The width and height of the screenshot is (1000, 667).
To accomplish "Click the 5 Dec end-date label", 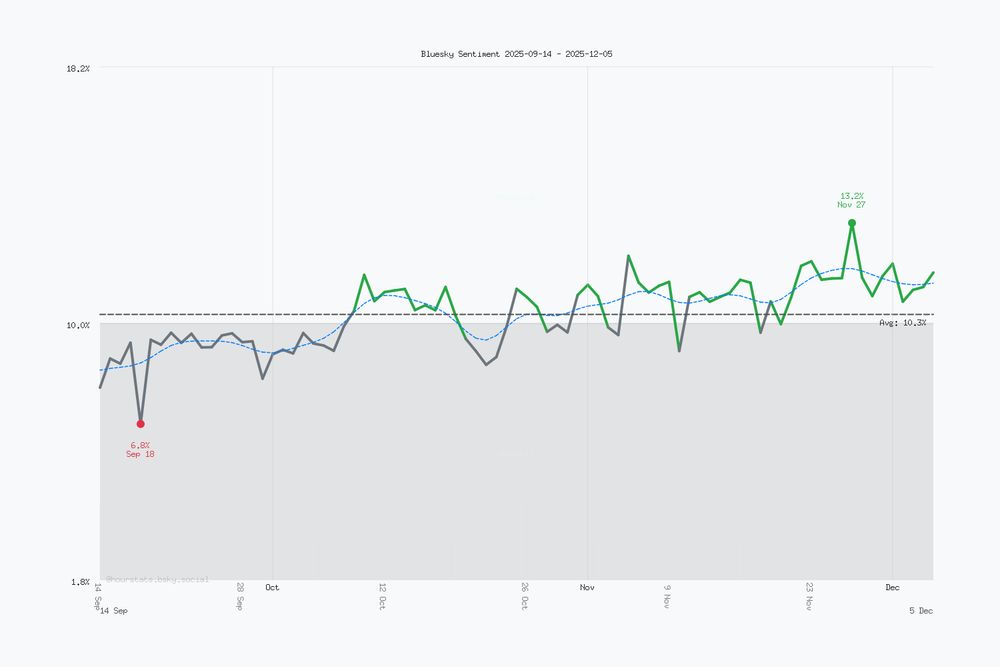I will pos(919,610).
